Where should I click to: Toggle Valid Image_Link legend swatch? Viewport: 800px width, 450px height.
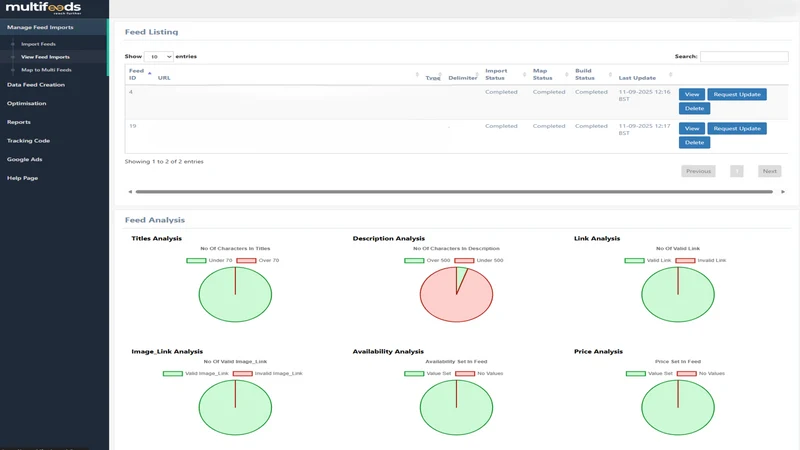[172, 373]
